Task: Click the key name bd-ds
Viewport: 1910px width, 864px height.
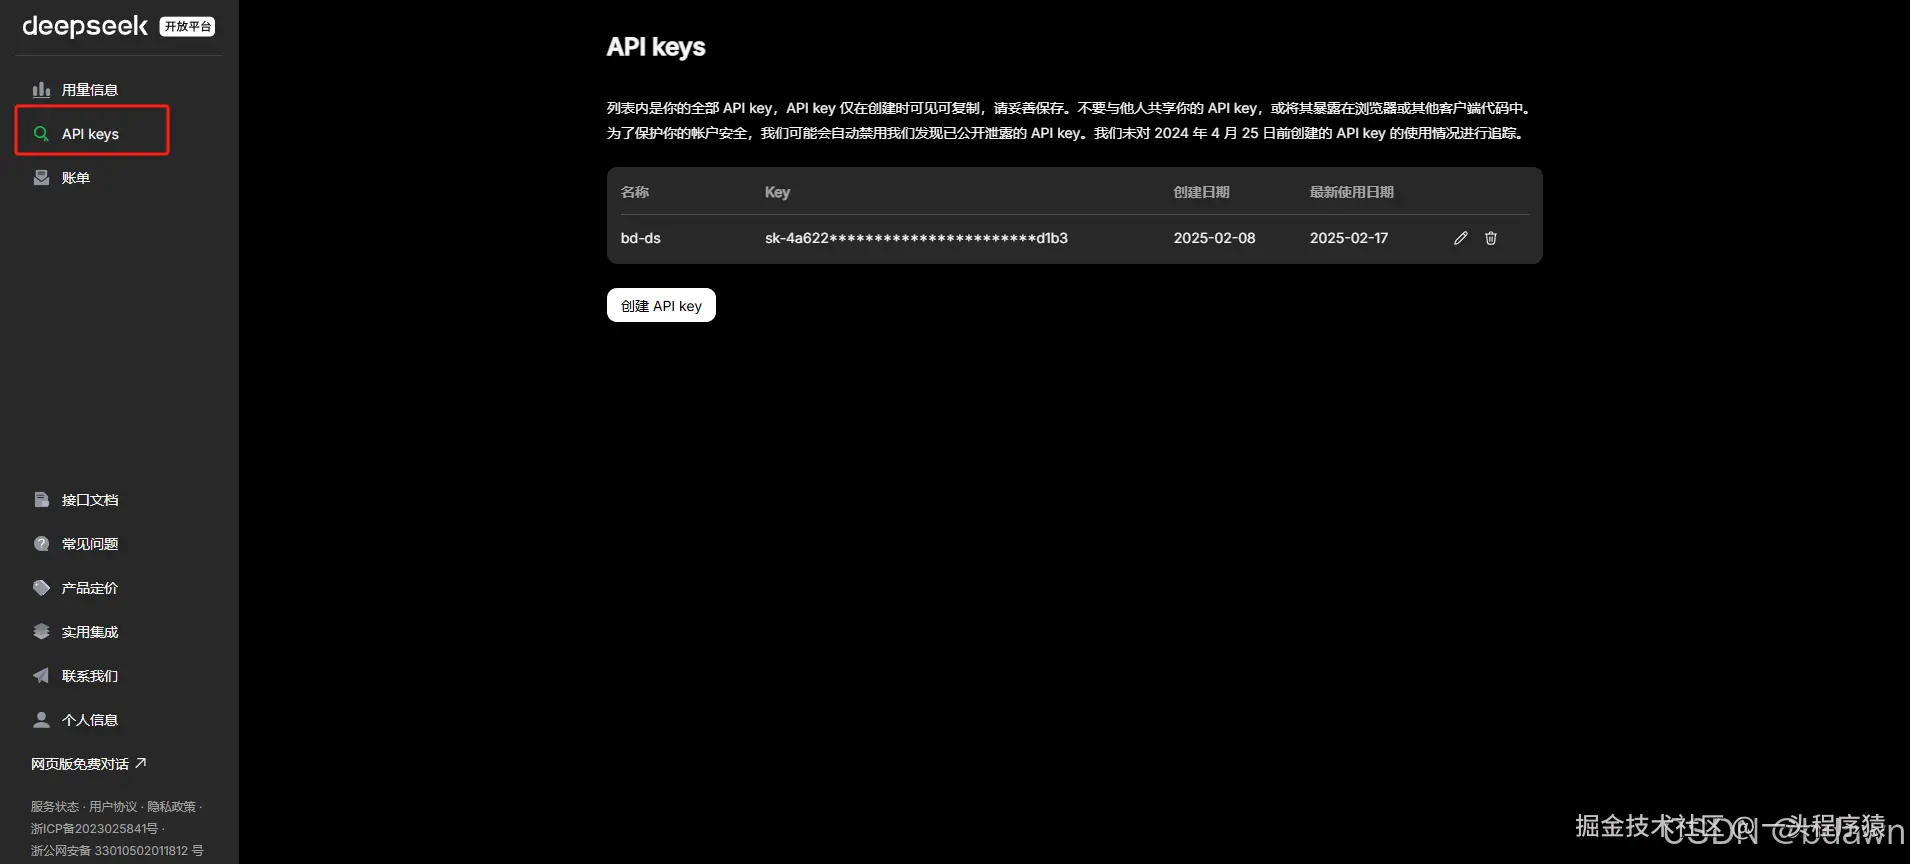Action: point(641,238)
